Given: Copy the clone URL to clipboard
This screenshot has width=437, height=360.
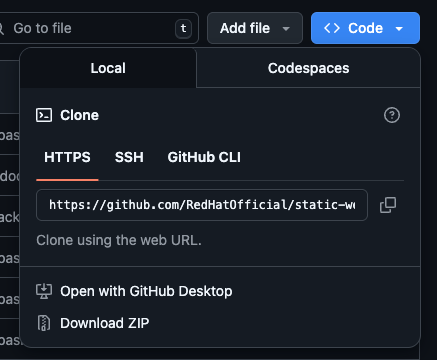Looking at the screenshot, I should (388, 205).
